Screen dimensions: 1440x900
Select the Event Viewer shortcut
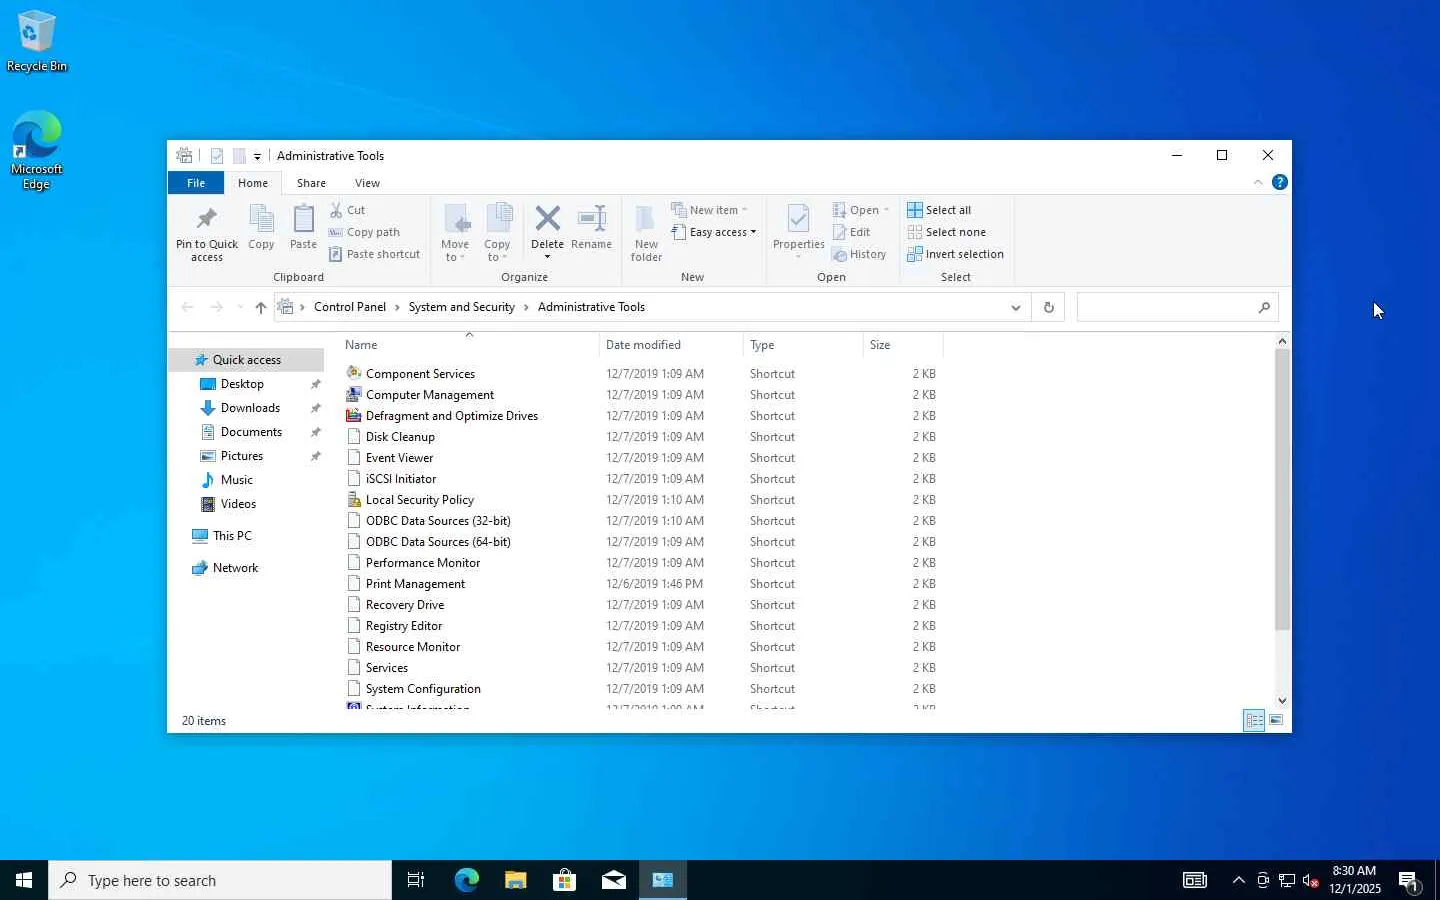click(x=400, y=458)
